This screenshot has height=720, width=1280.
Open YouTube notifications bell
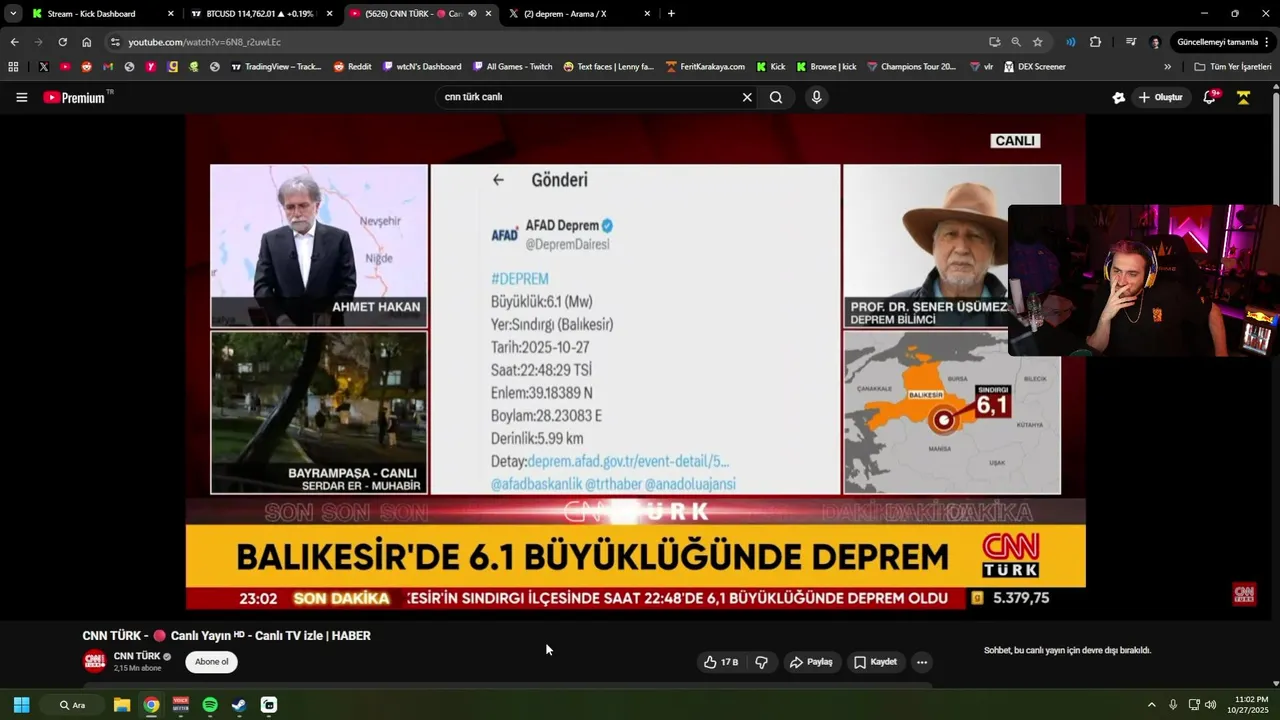point(1210,97)
